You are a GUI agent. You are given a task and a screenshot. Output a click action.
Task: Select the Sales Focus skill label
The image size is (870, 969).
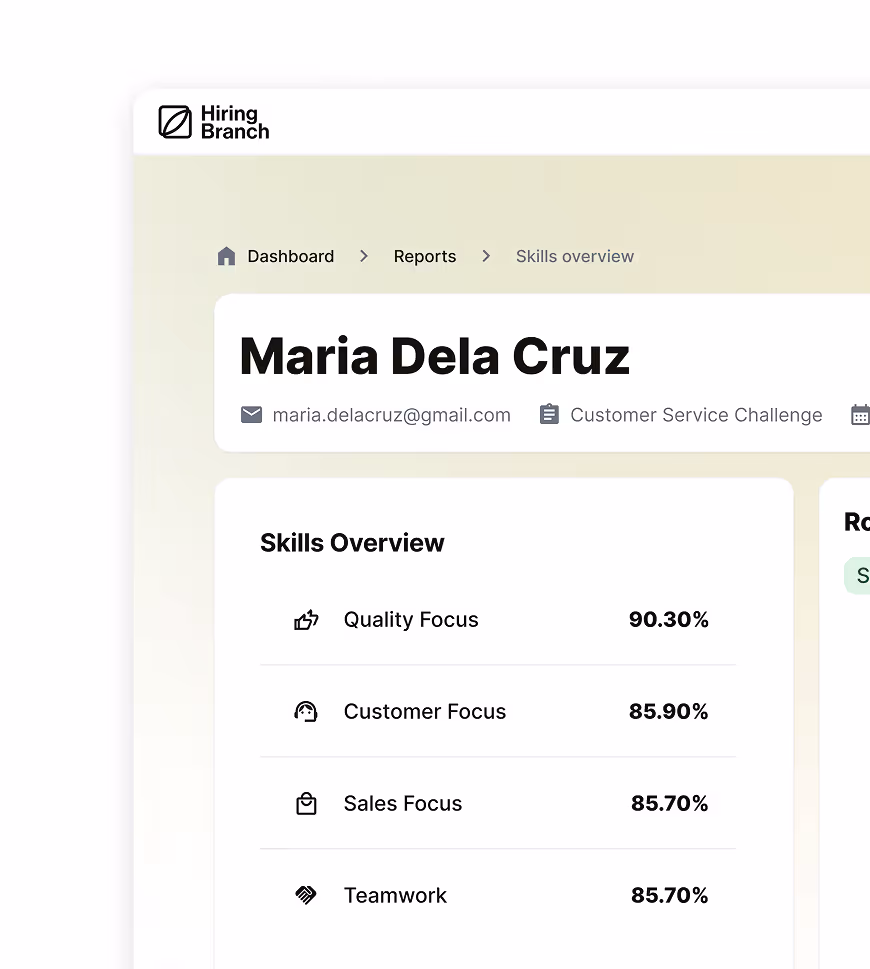click(403, 803)
